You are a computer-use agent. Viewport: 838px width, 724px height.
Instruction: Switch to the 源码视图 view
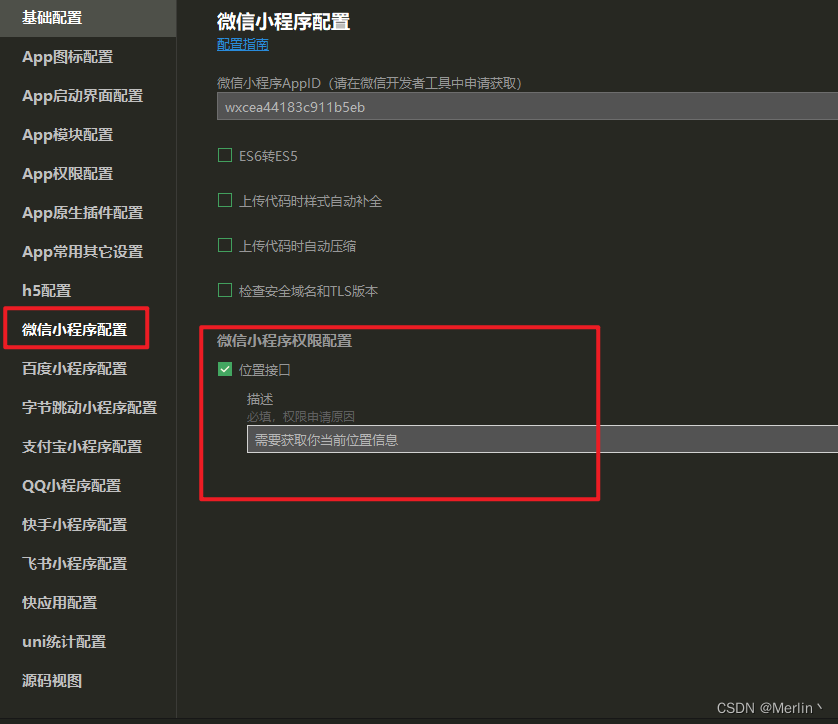(44, 680)
